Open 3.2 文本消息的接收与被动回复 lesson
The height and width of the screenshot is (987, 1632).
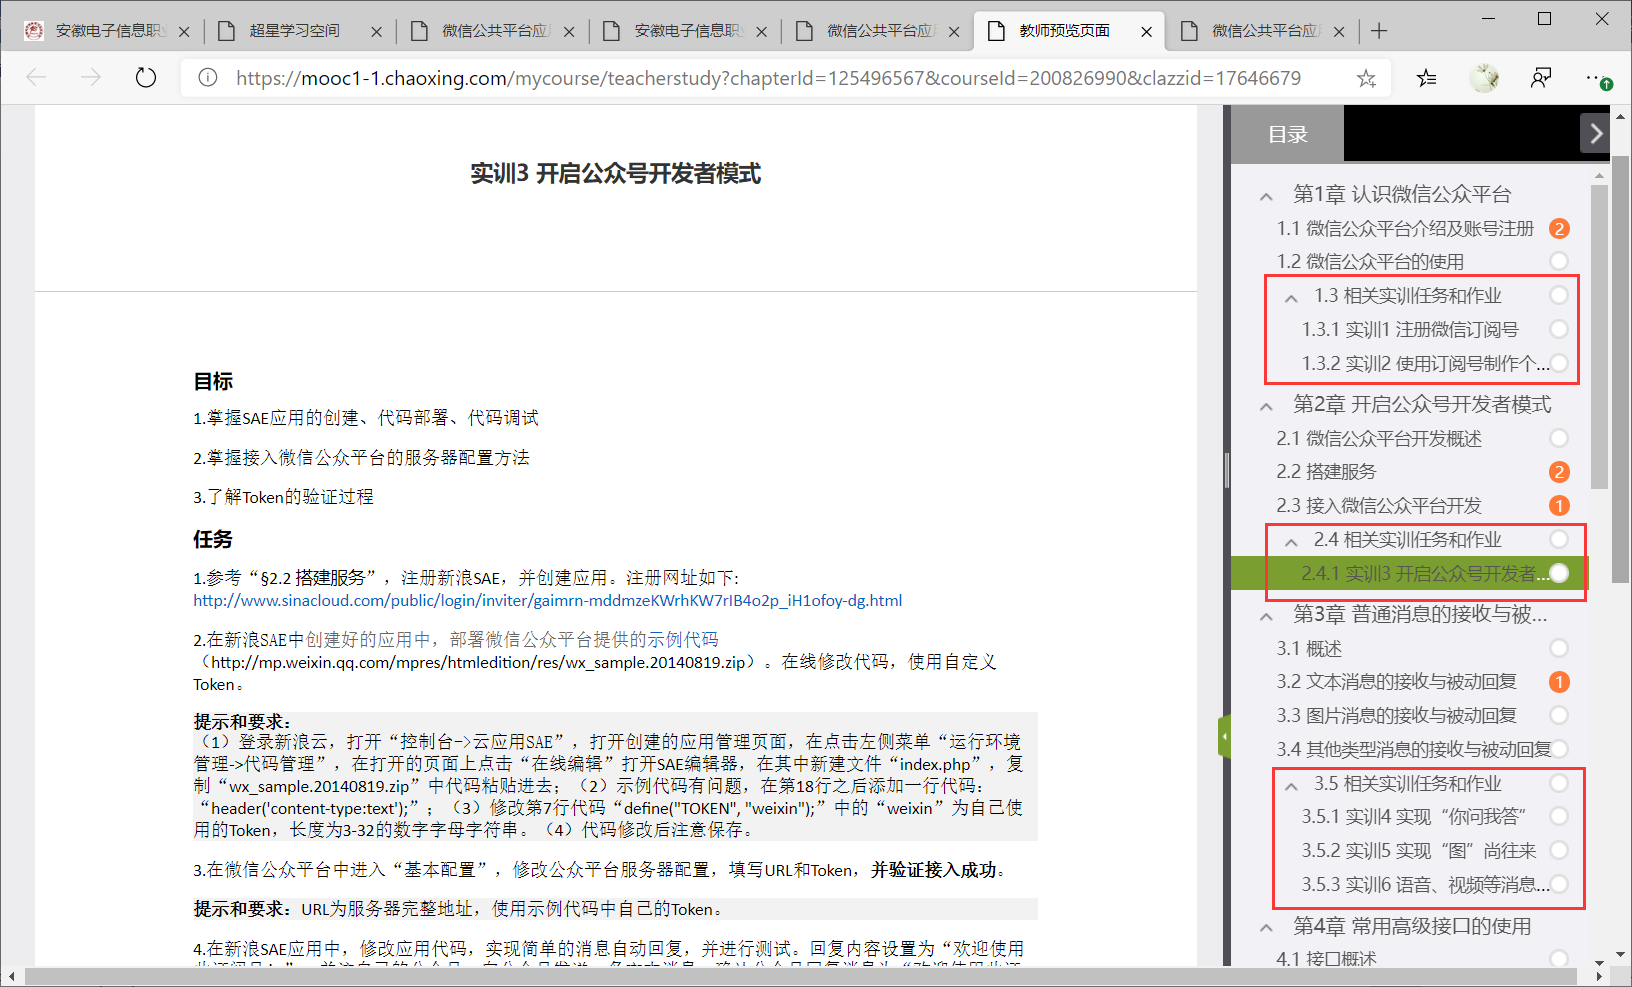(x=1396, y=682)
